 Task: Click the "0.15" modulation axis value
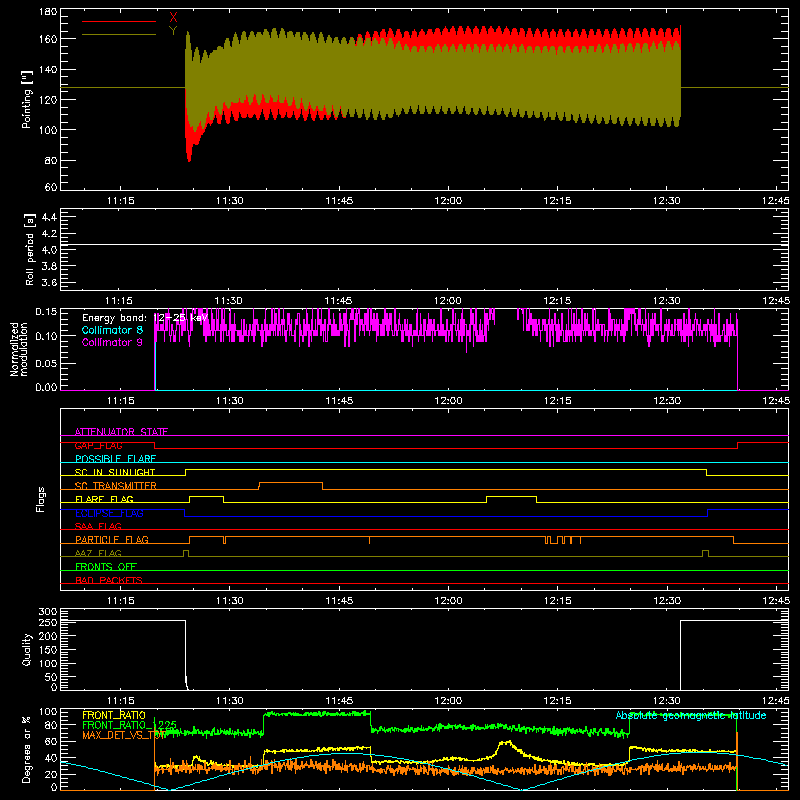pyautogui.click(x=46, y=311)
